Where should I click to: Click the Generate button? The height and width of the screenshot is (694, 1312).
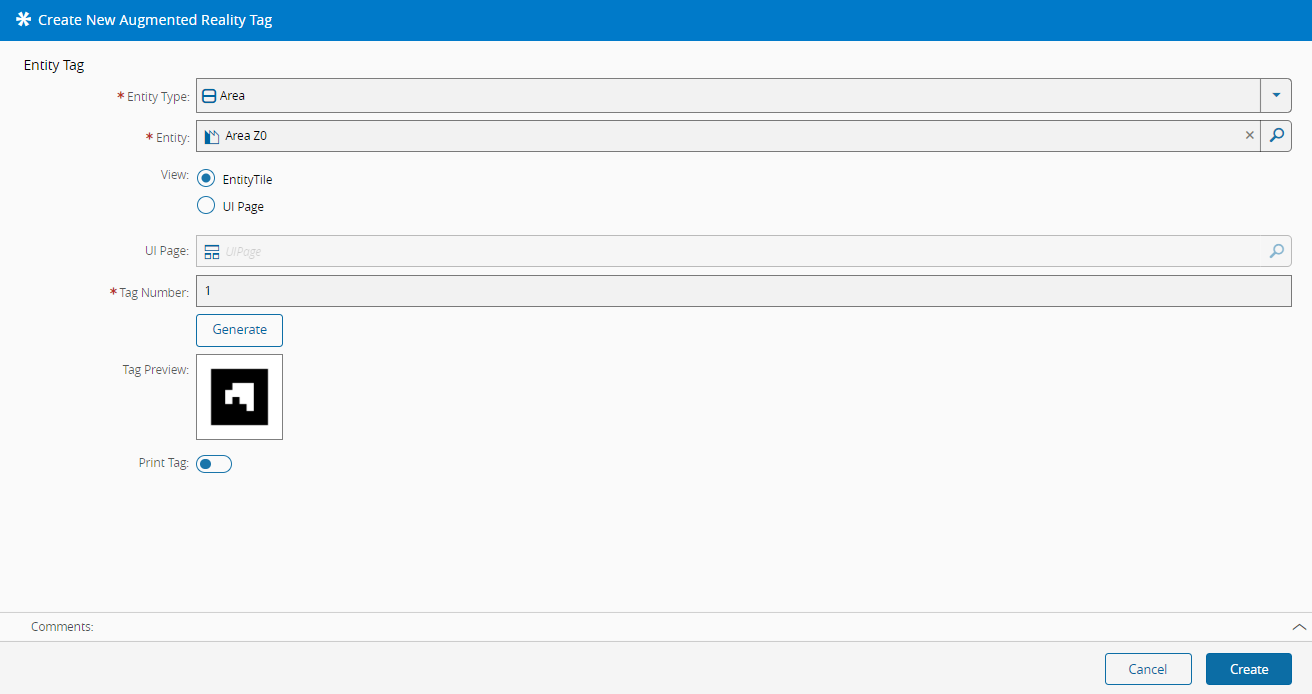(239, 330)
